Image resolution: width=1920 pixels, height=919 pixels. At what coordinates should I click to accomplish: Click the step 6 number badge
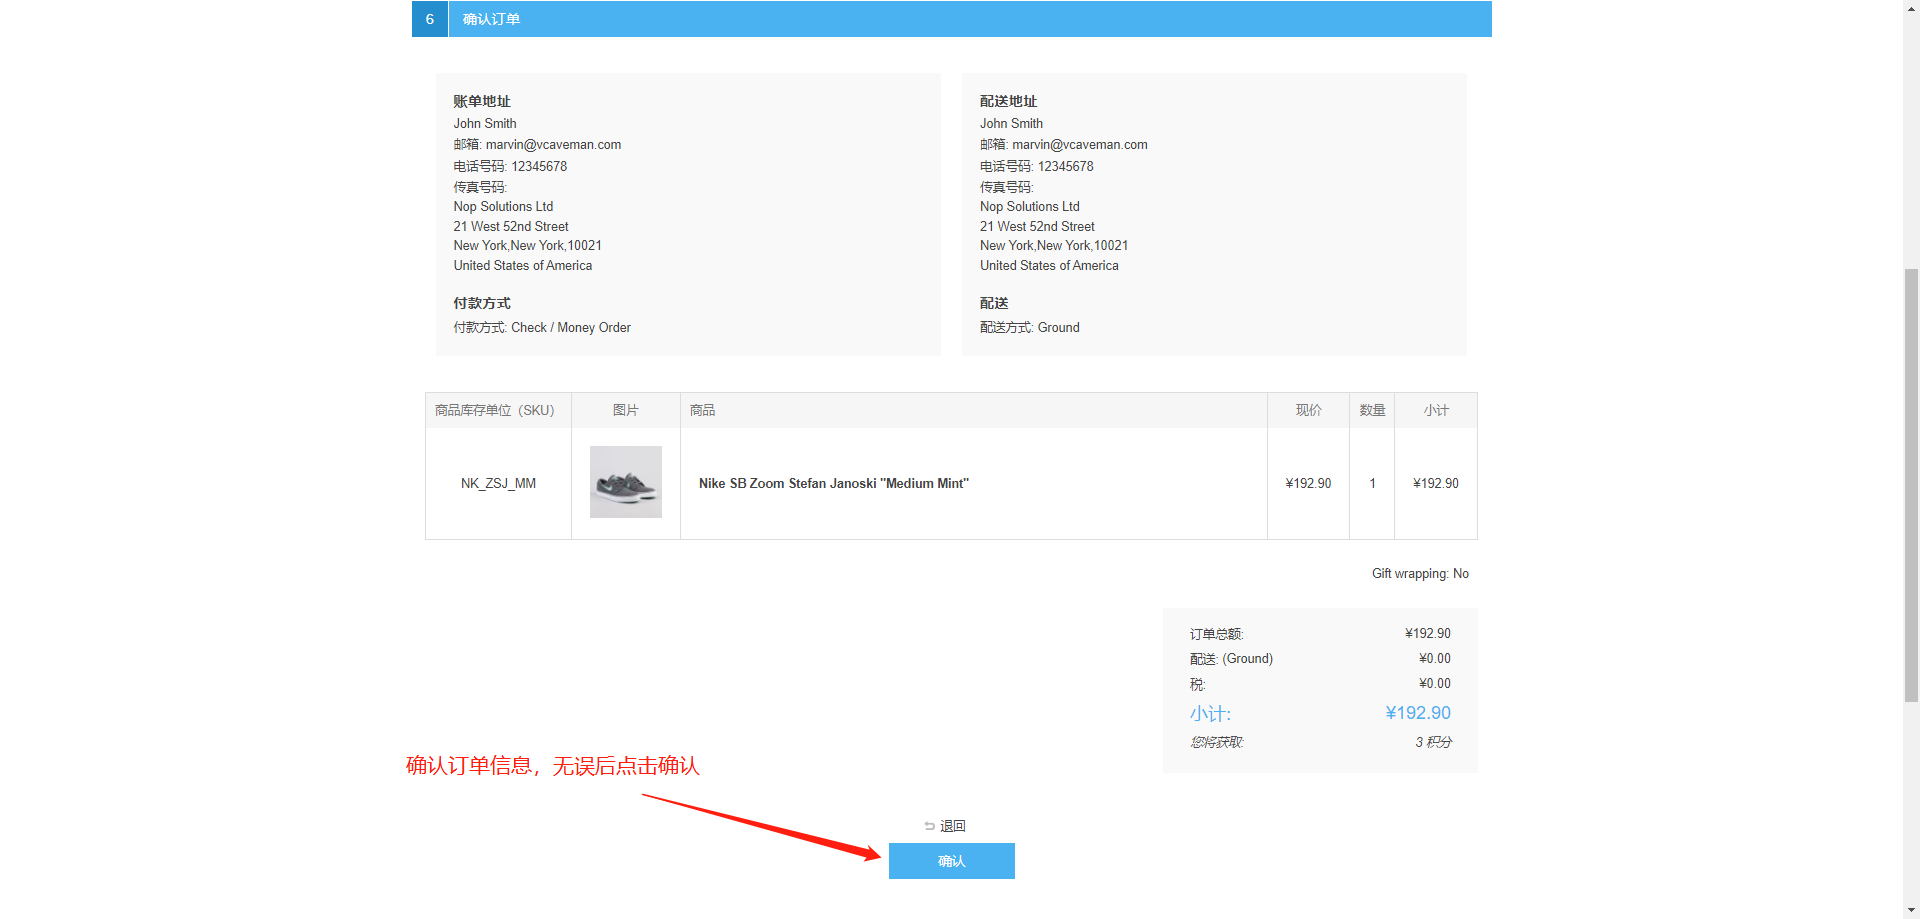tap(430, 19)
